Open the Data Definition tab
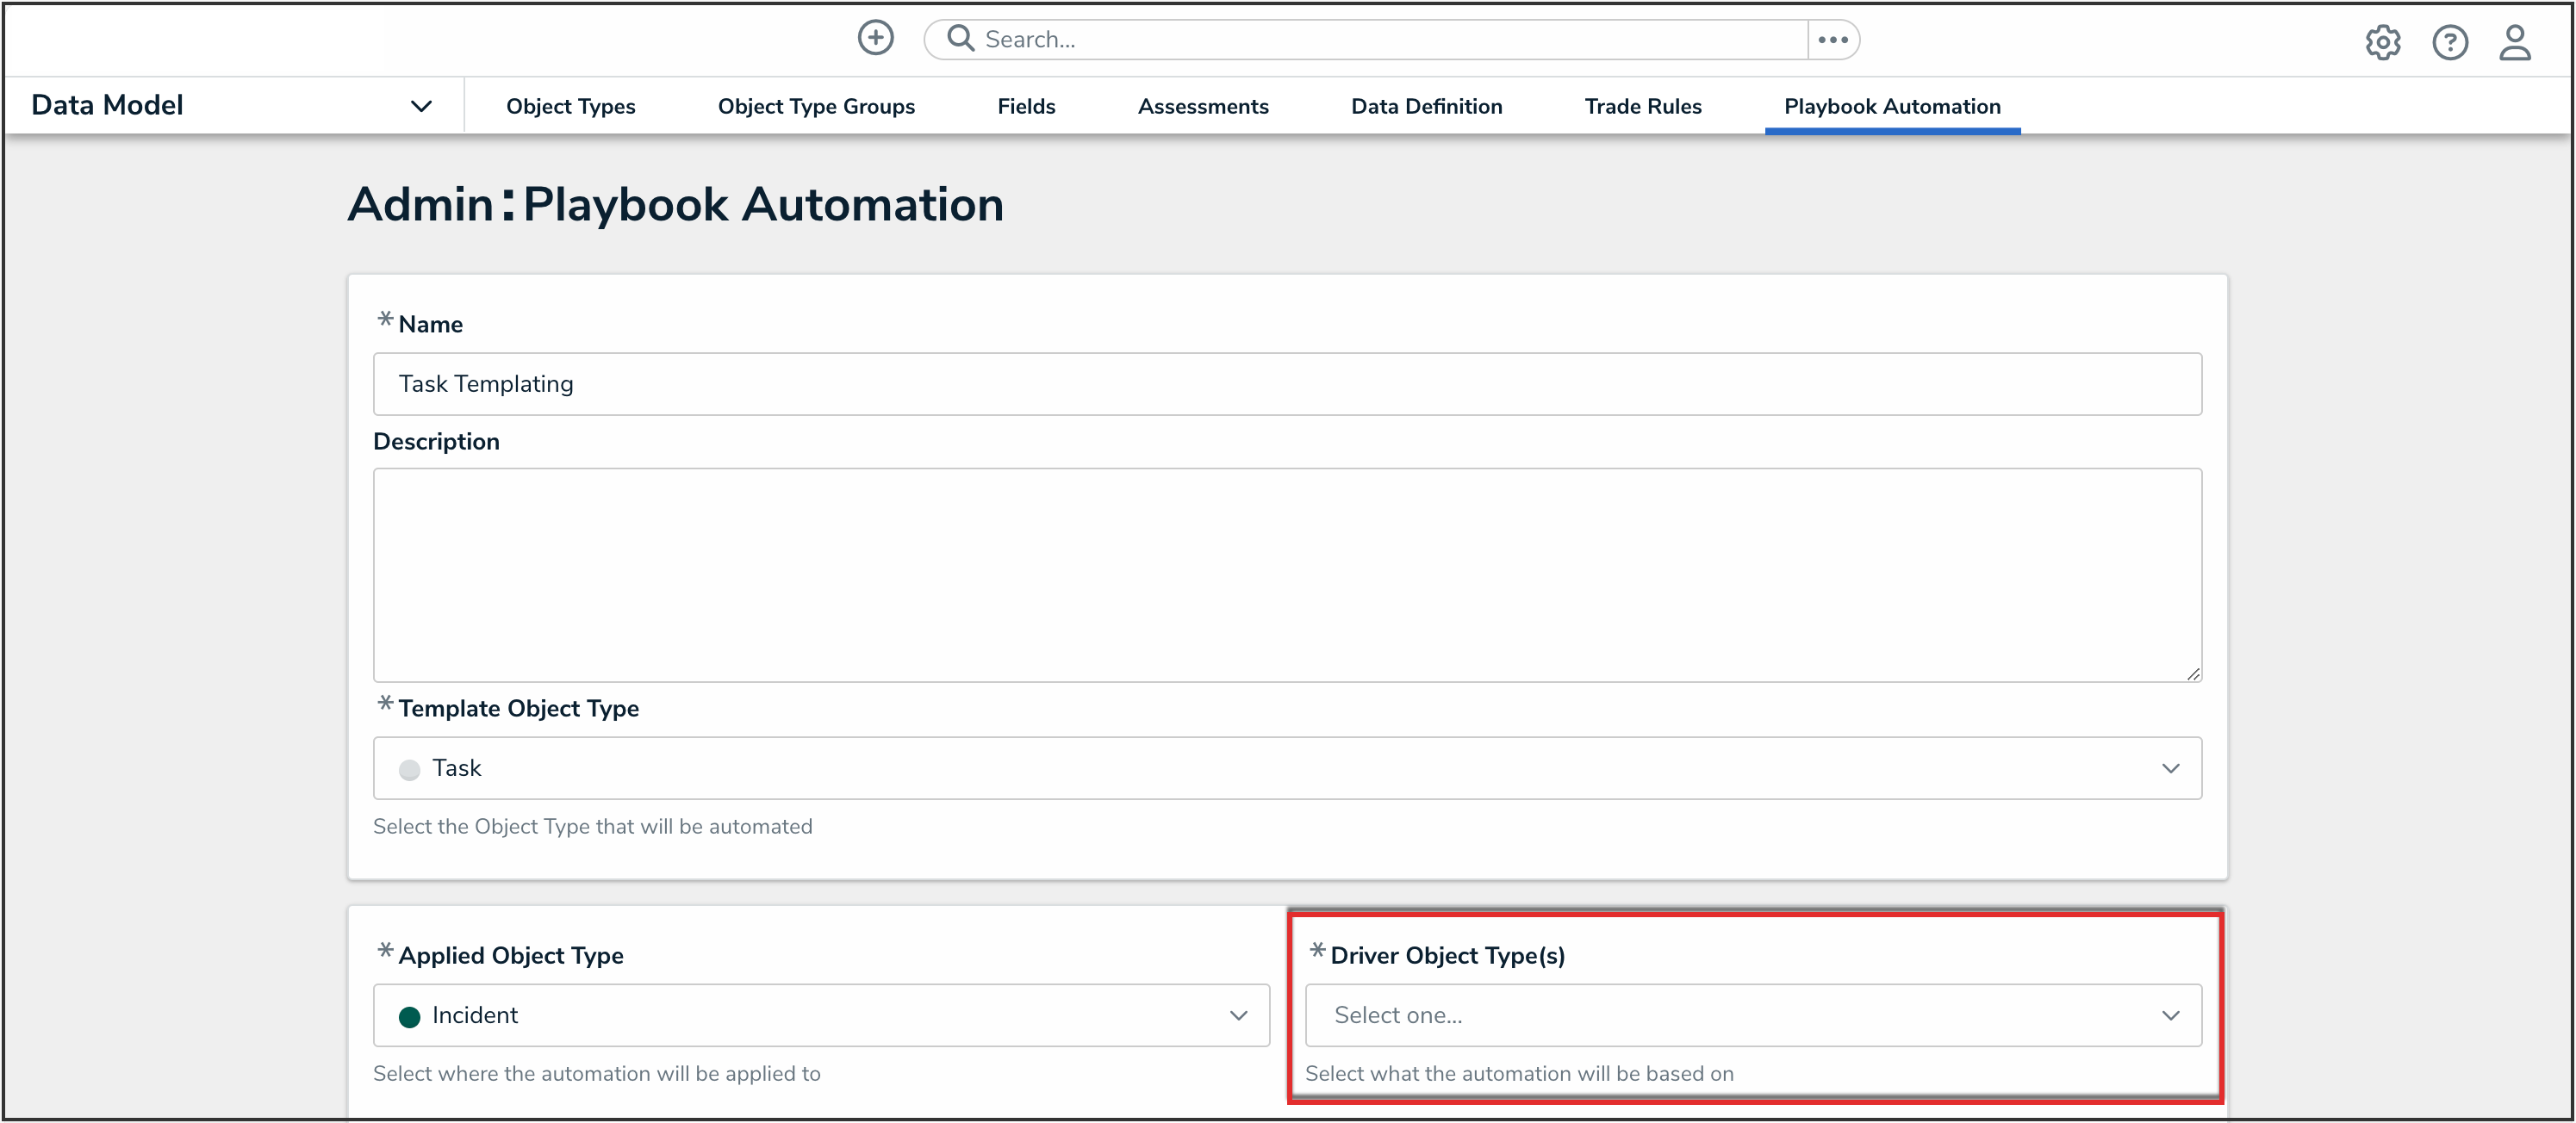Image resolution: width=2576 pixels, height=1123 pixels. pos(1425,106)
